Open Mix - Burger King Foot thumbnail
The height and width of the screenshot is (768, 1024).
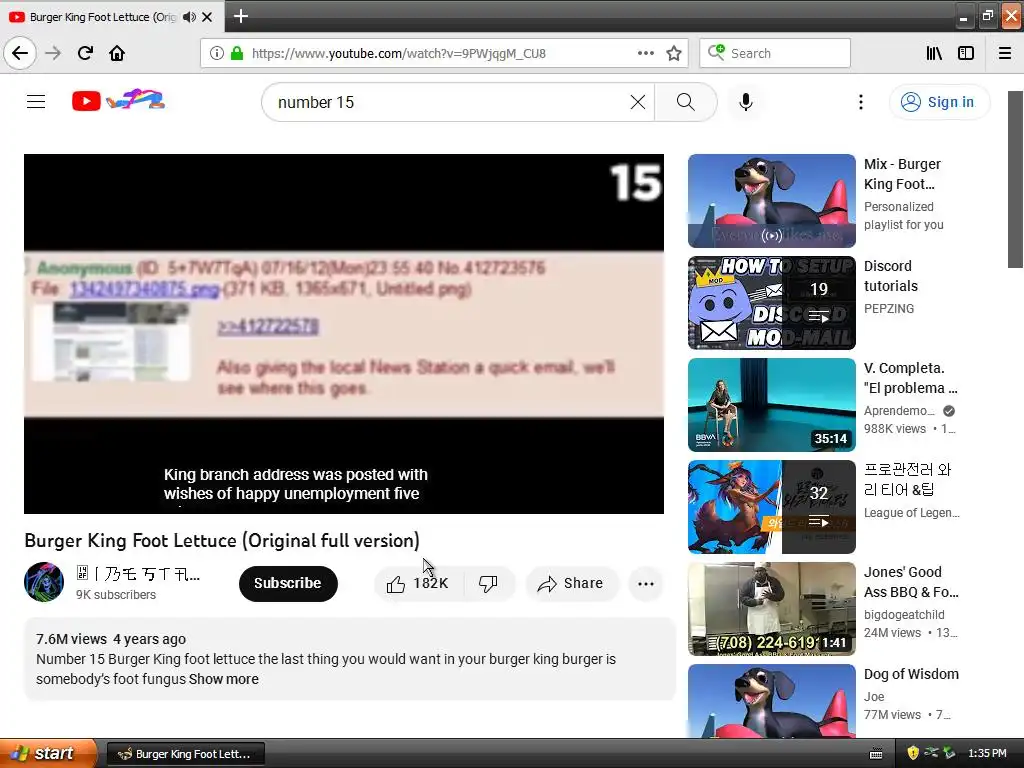(x=771, y=200)
